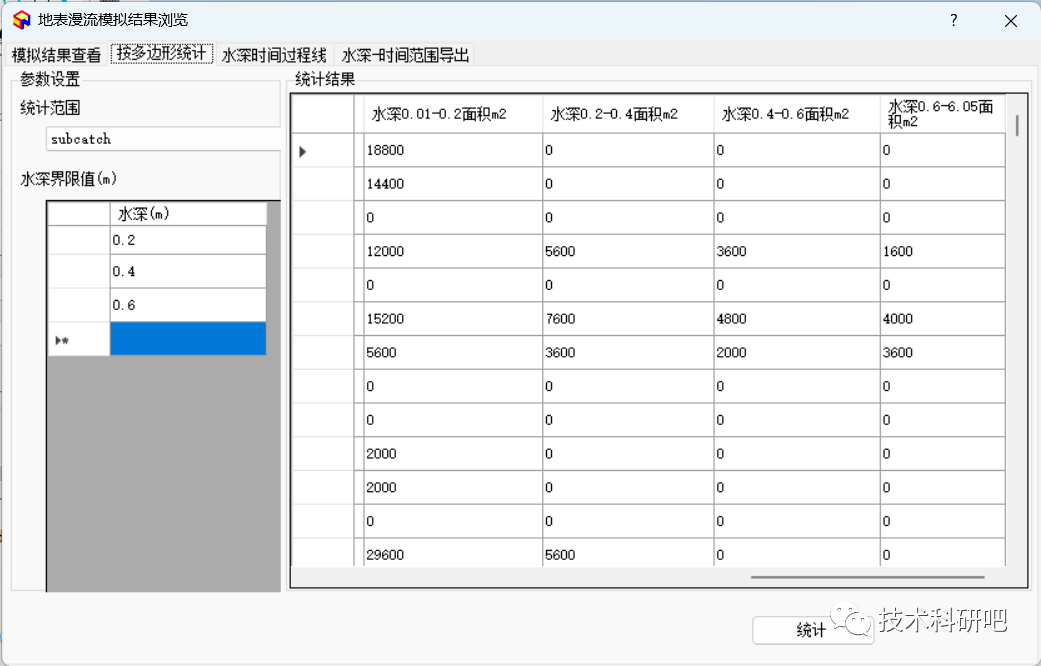Select the 0.6 water depth cell

tap(188, 305)
